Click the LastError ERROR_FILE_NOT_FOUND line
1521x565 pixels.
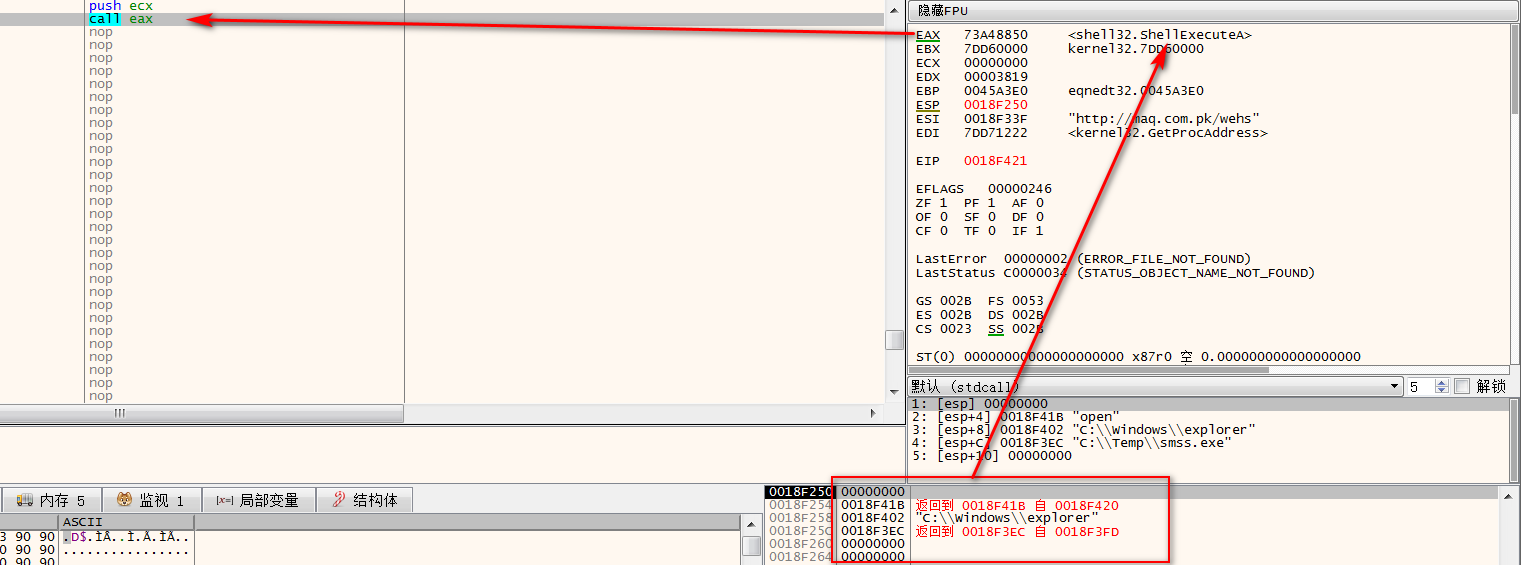pyautogui.click(x=1083, y=259)
